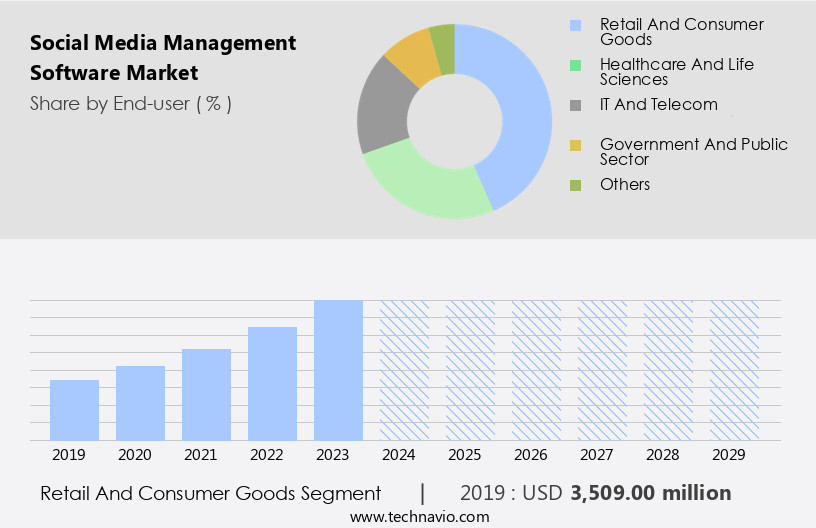Viewport: 816px width, 528px height.
Task: Click the tallest solid bar for 2023
Action: tap(338, 370)
